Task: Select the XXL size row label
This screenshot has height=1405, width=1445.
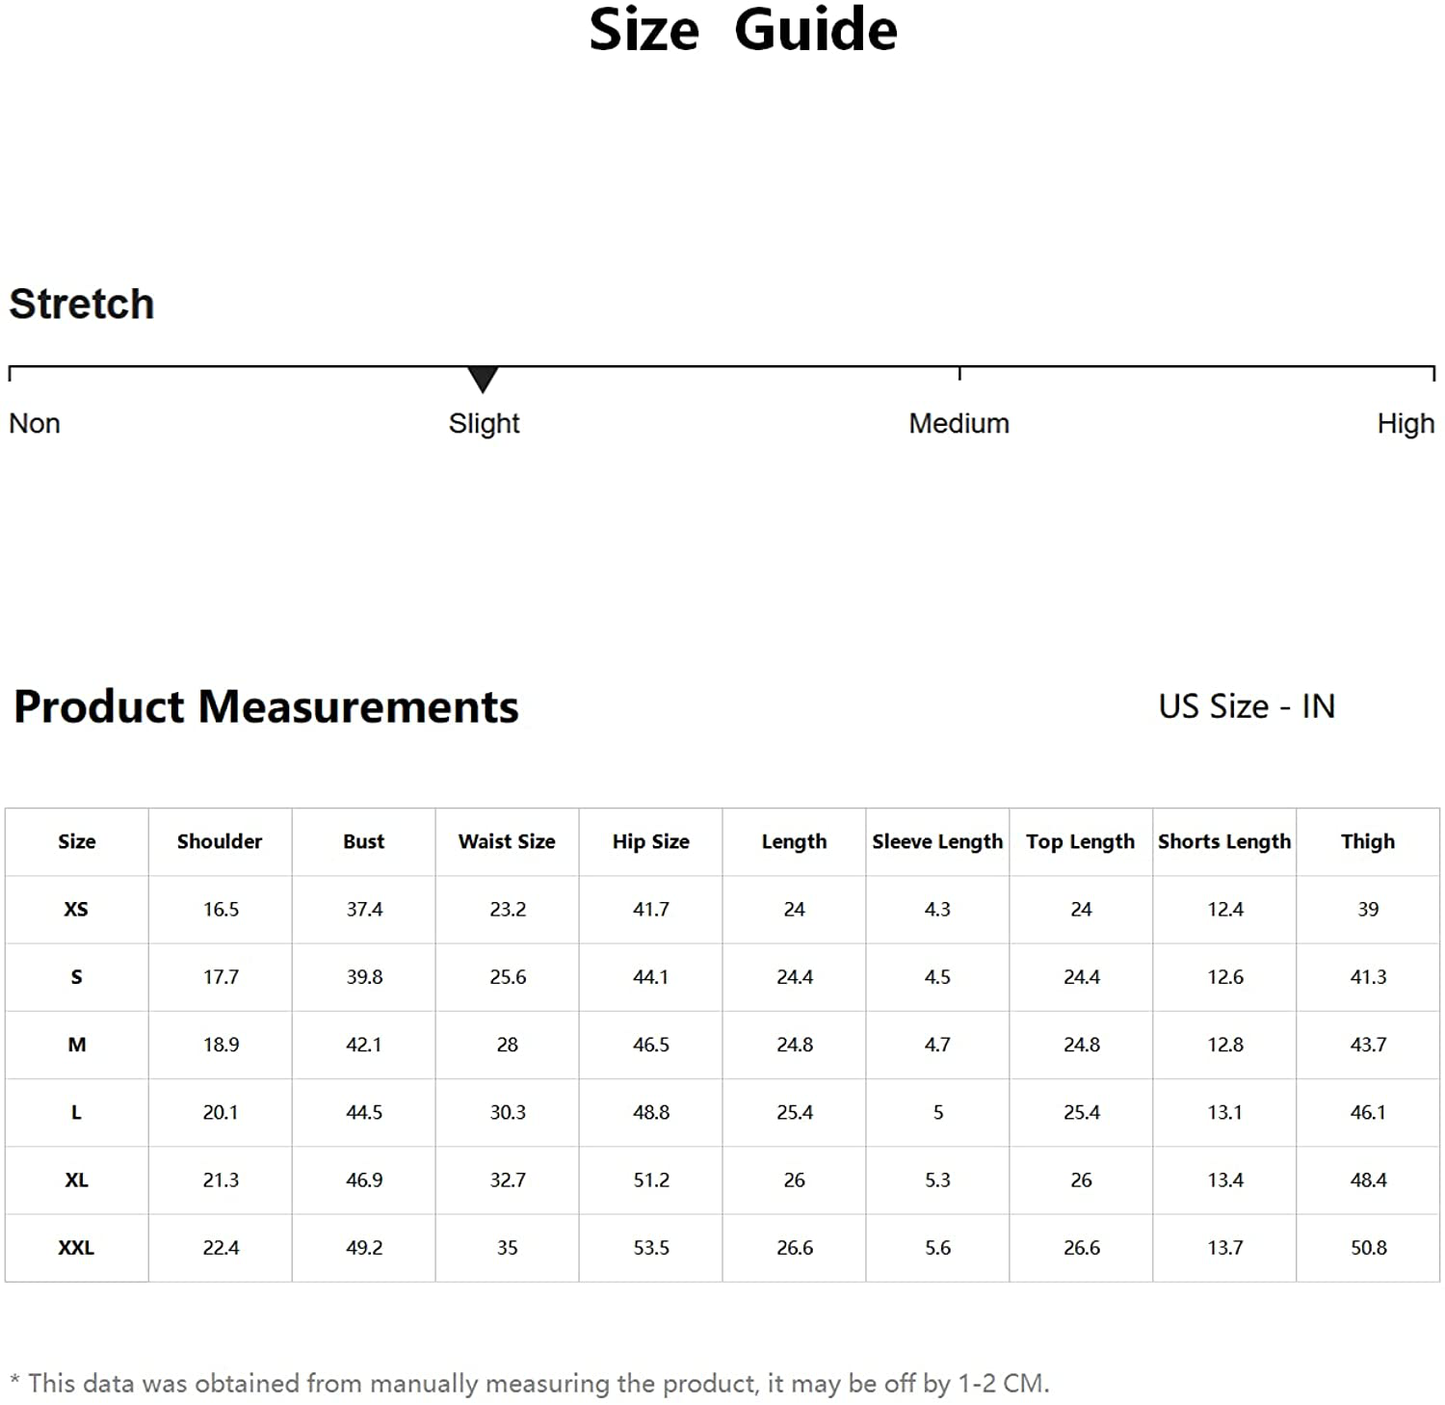Action: 76,1248
